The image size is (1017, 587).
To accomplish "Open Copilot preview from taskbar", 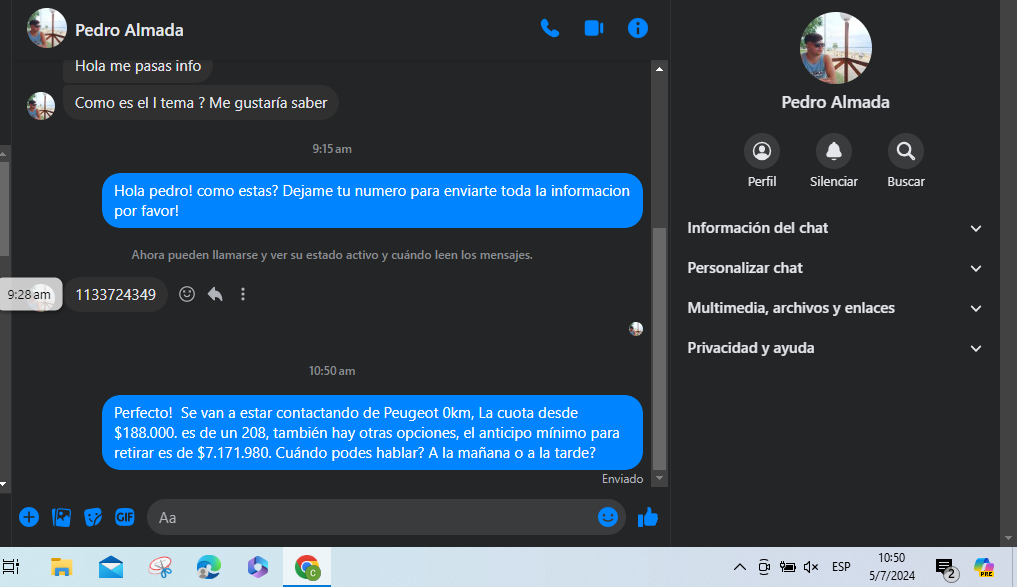I will [x=984, y=567].
